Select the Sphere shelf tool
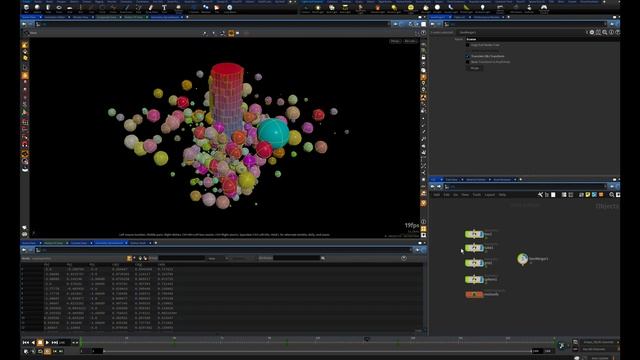Image resolution: width=640 pixels, height=360 pixels. (37, 8)
